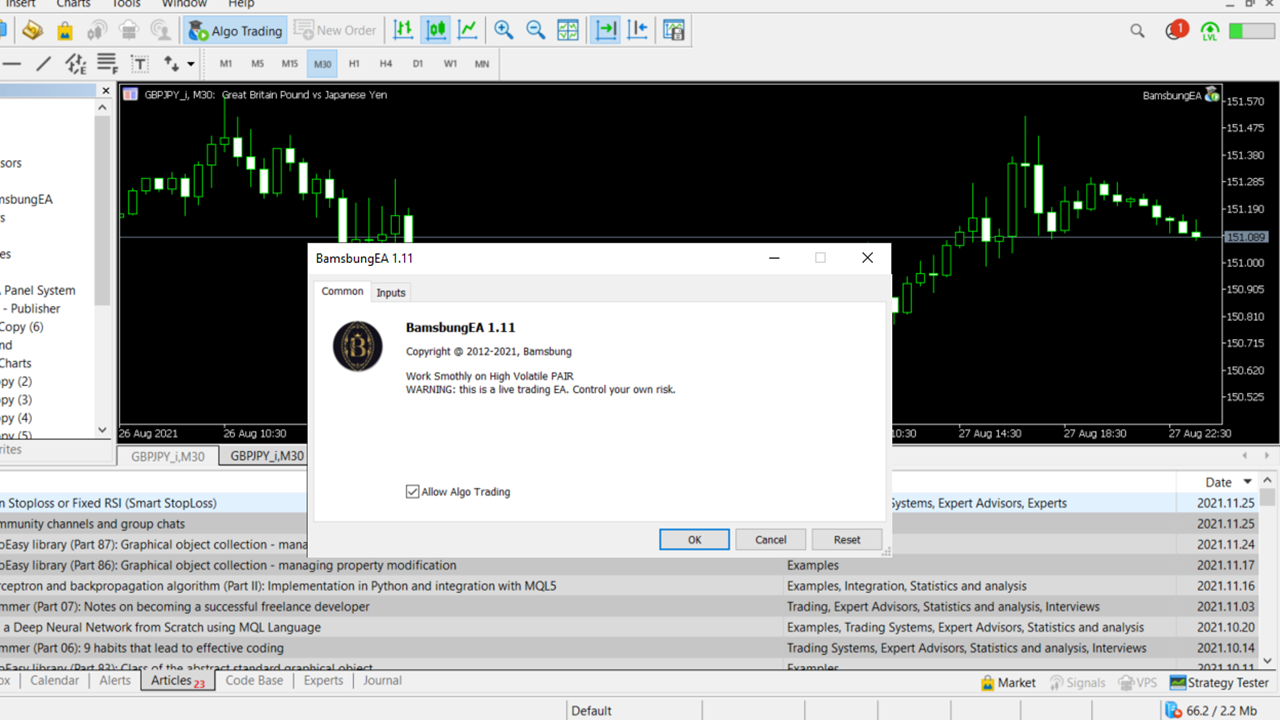The height and width of the screenshot is (720, 1280).
Task: Click the Zoom Out magnifier icon
Action: click(536, 31)
